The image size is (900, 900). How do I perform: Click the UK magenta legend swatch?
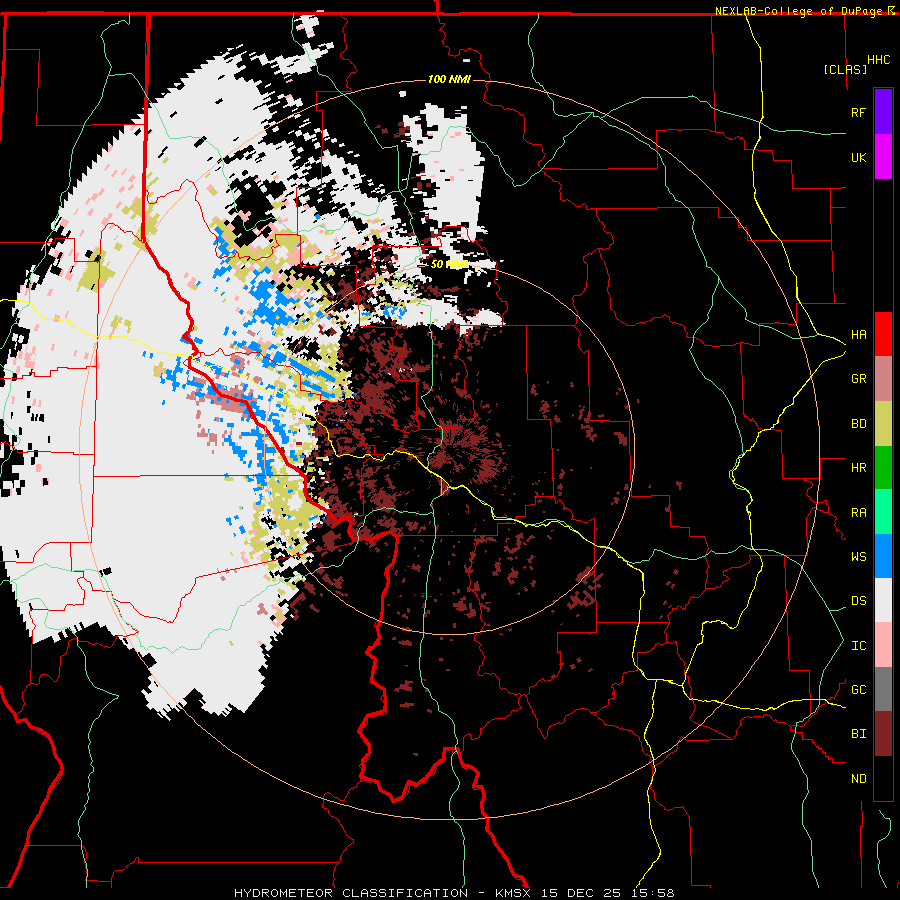[883, 157]
